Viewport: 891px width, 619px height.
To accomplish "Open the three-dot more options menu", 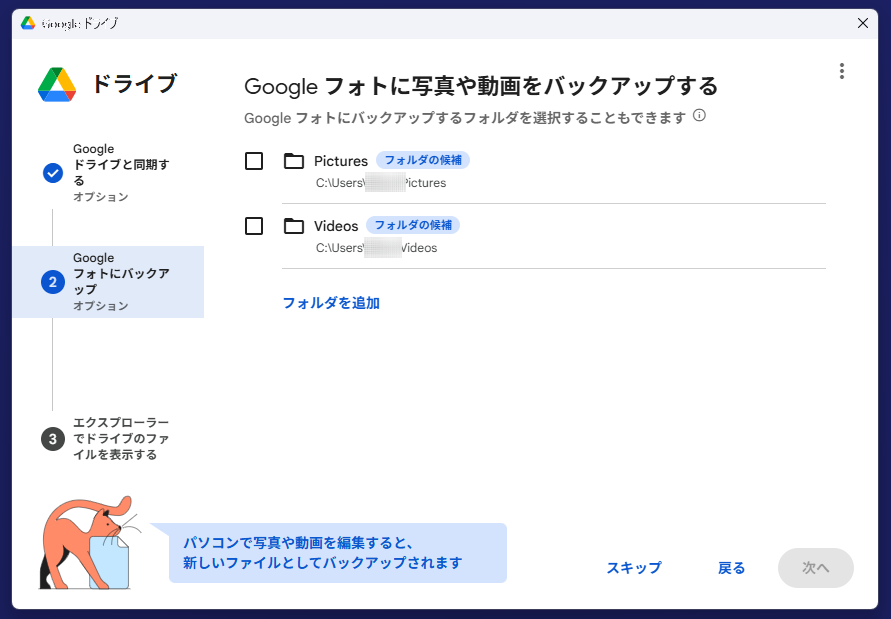I will [842, 71].
